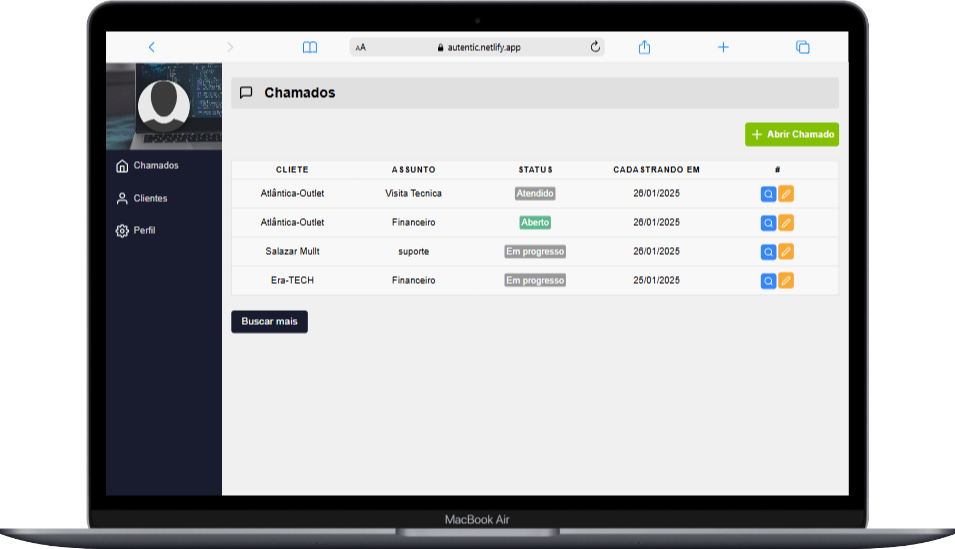Open Perfil in the sidebar
955x549 pixels.
144,230
